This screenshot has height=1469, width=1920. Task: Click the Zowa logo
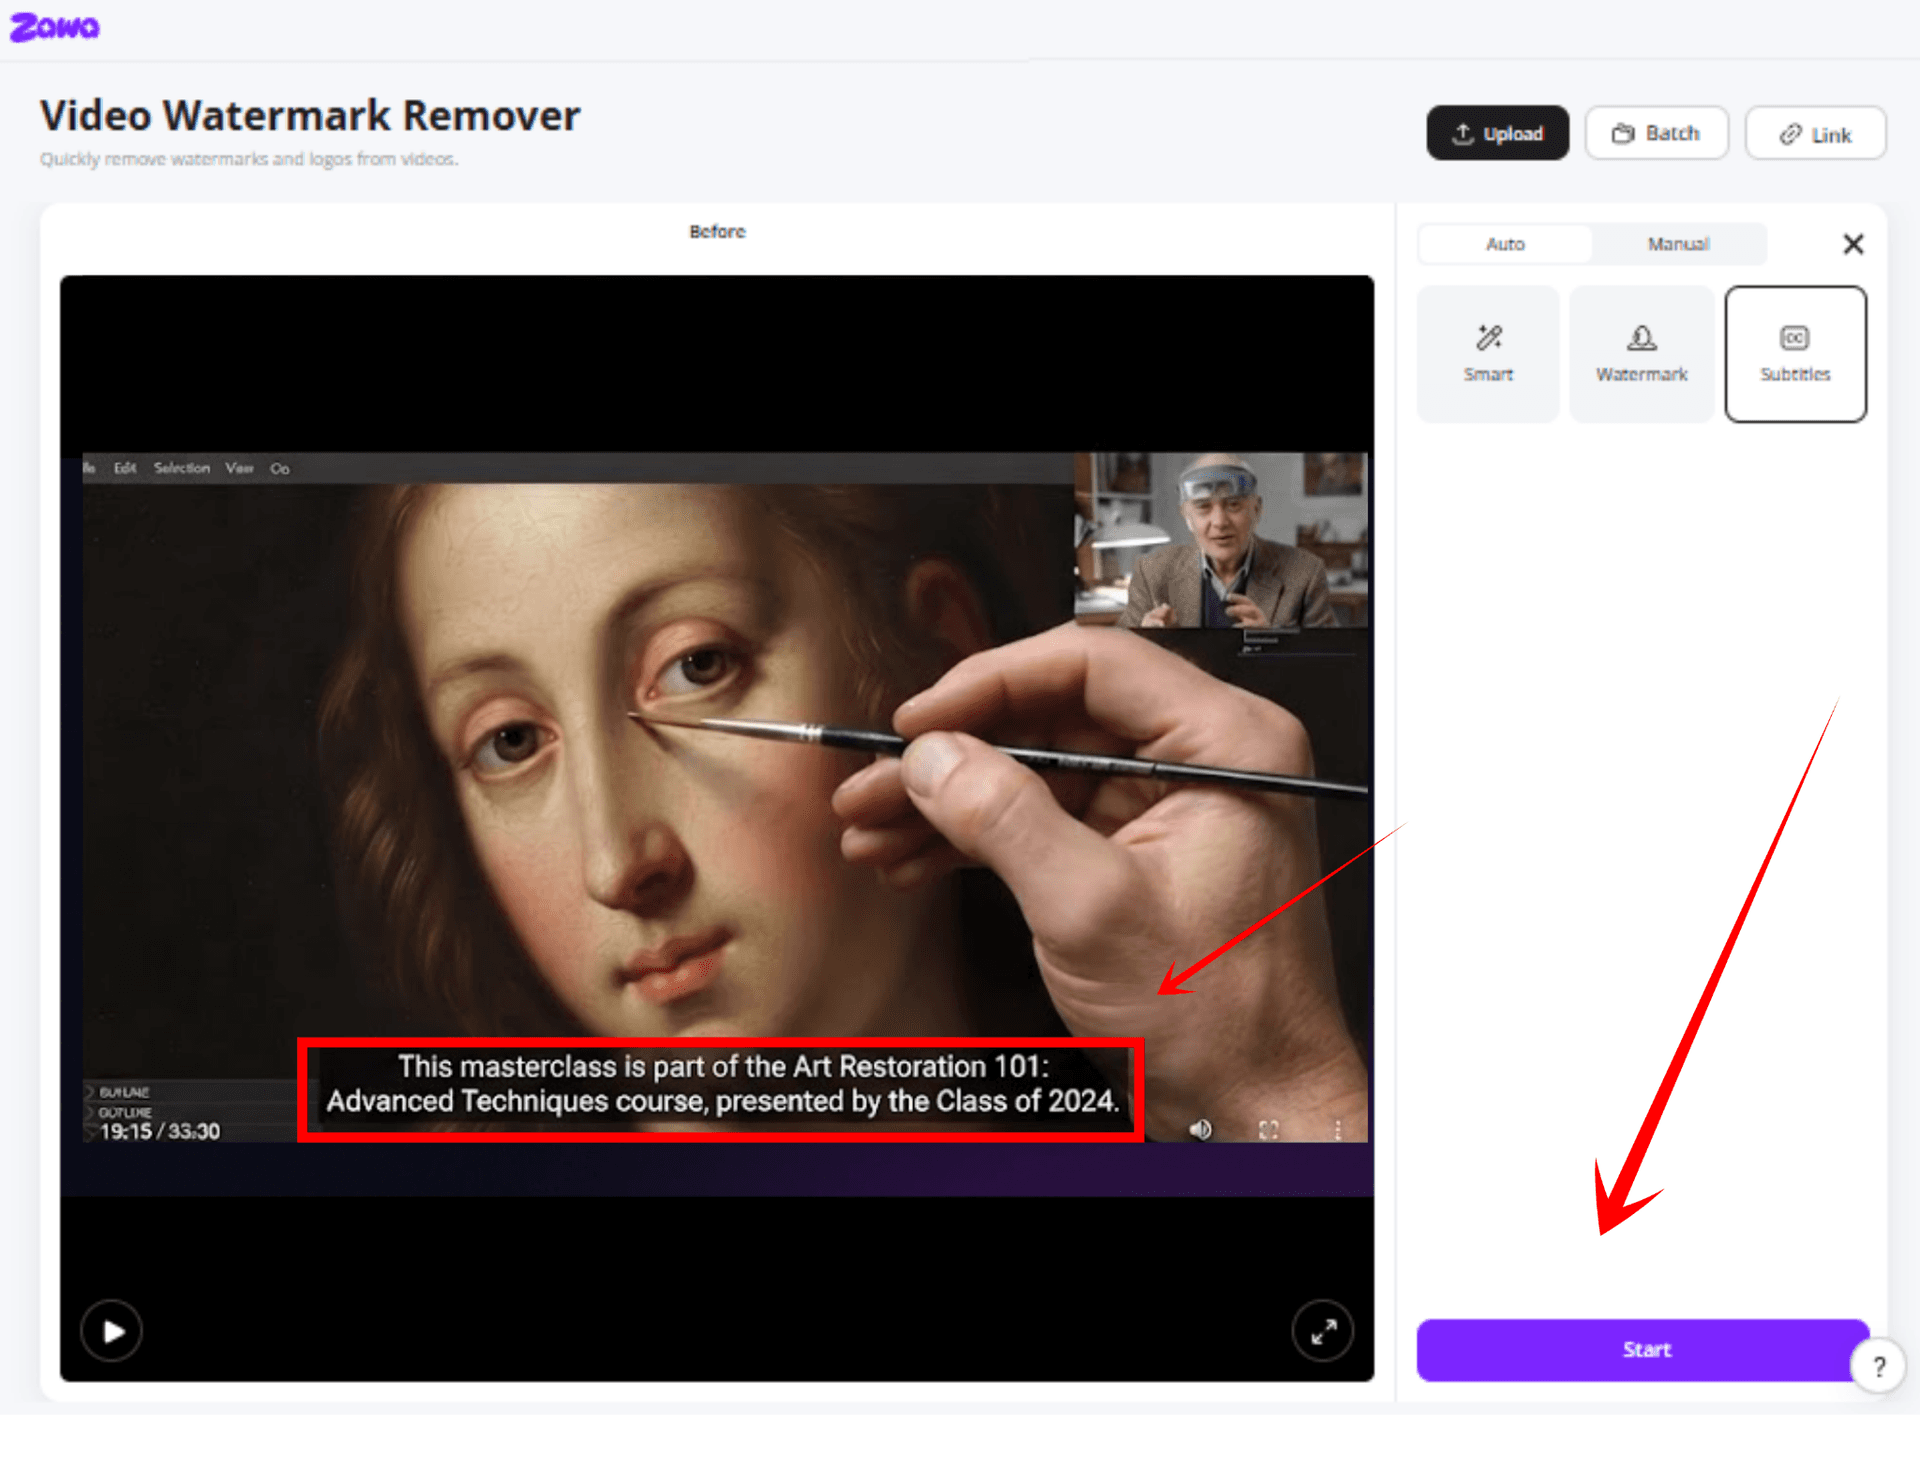click(55, 27)
